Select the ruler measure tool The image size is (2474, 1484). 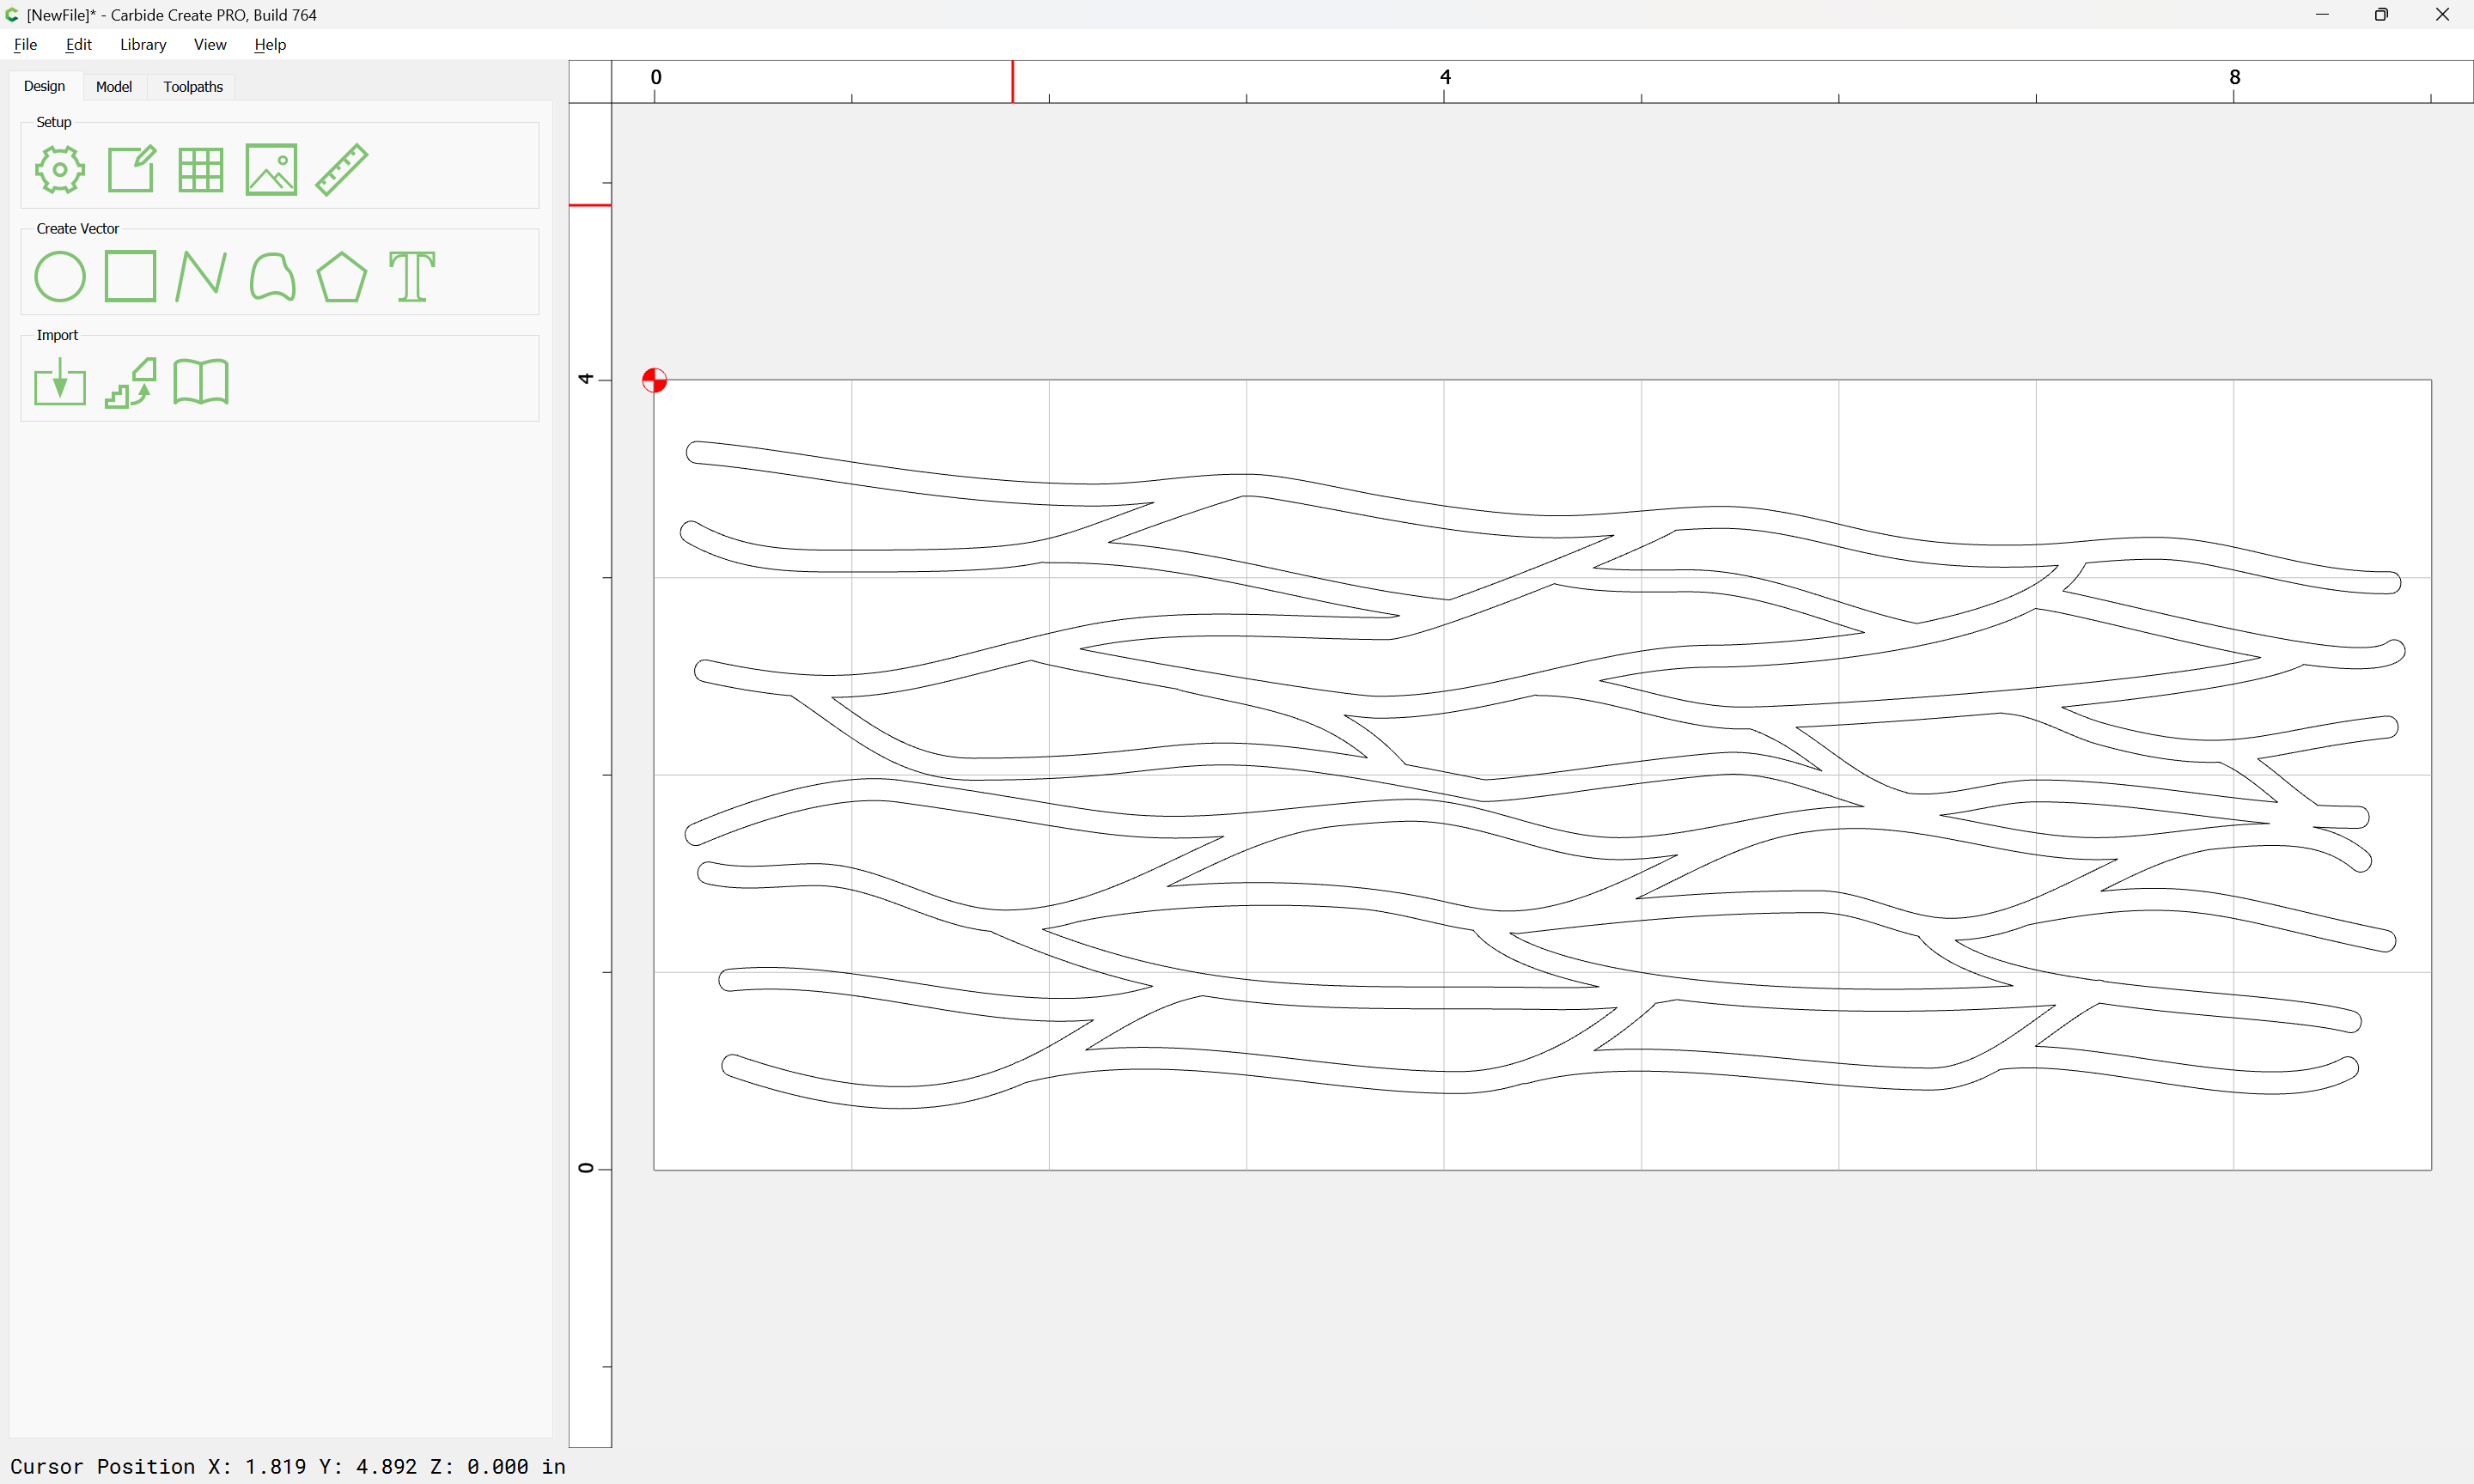(x=342, y=169)
